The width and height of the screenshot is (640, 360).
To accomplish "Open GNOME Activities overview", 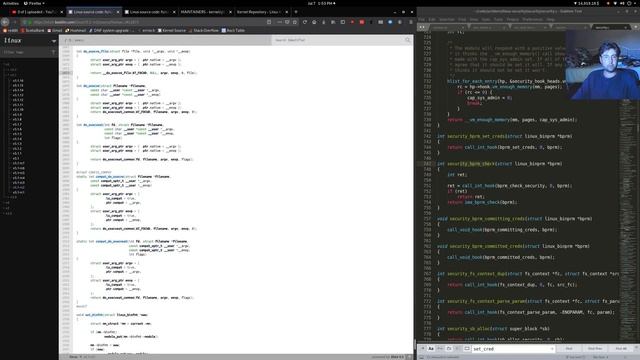I will pos(11,3).
